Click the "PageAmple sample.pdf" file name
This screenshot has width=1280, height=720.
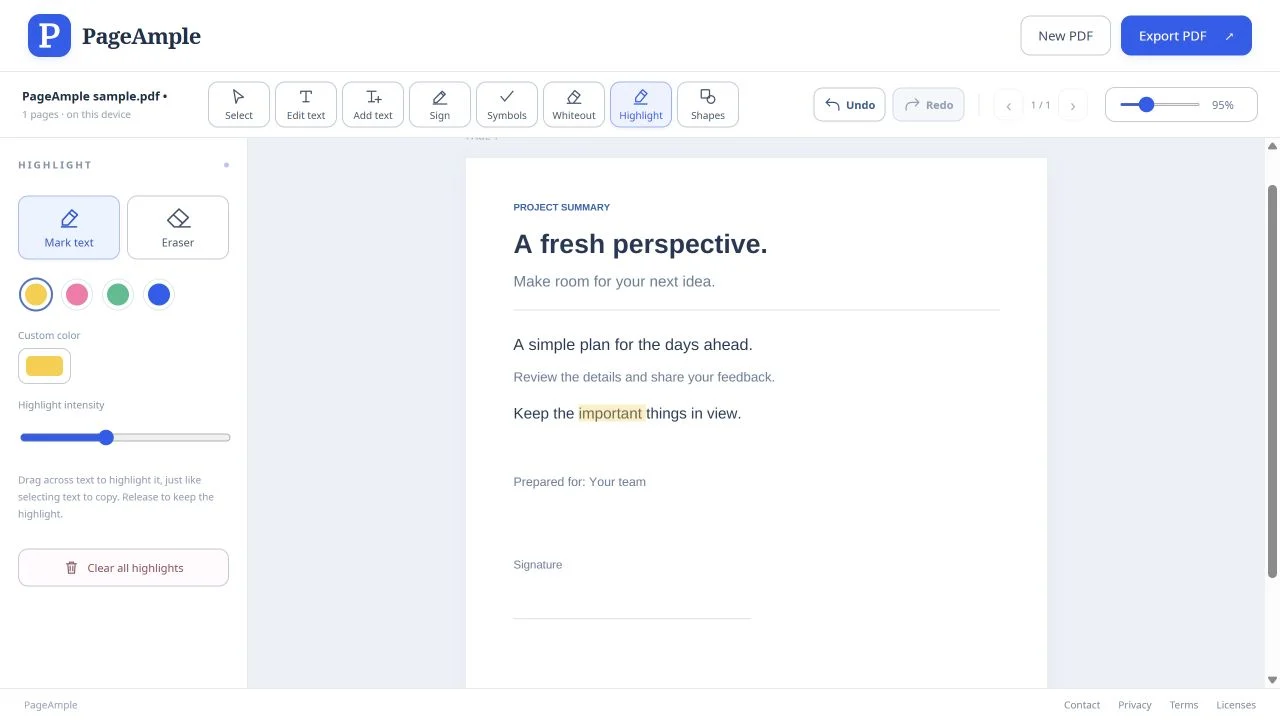click(91, 97)
